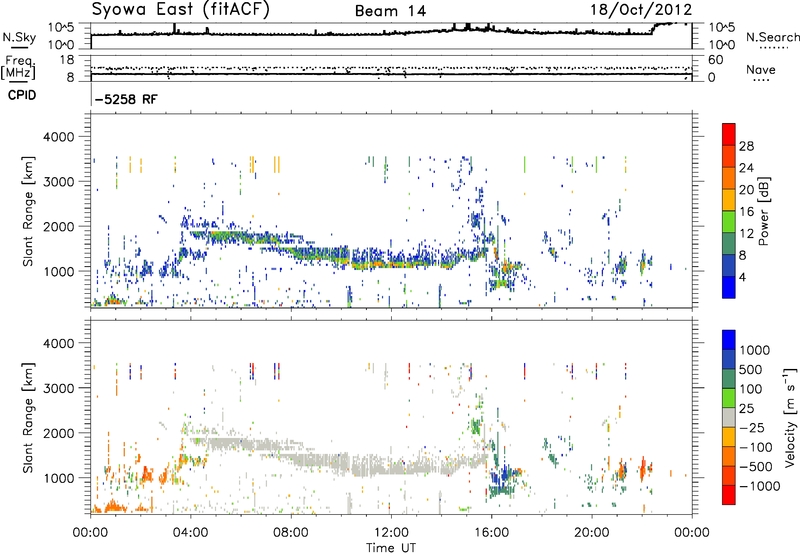
Task: Pick the light green 12-16 dB colorbar segment
Action: (x=729, y=222)
